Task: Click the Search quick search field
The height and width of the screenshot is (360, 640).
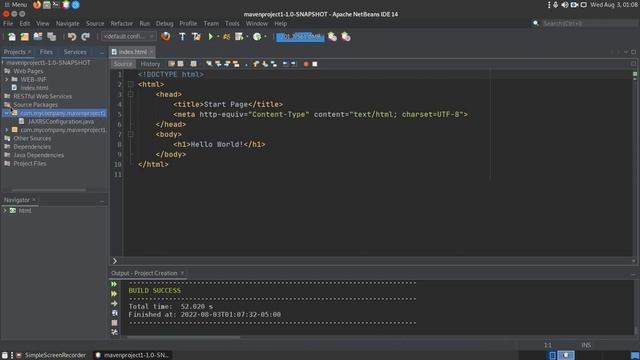Action: click(x=590, y=23)
